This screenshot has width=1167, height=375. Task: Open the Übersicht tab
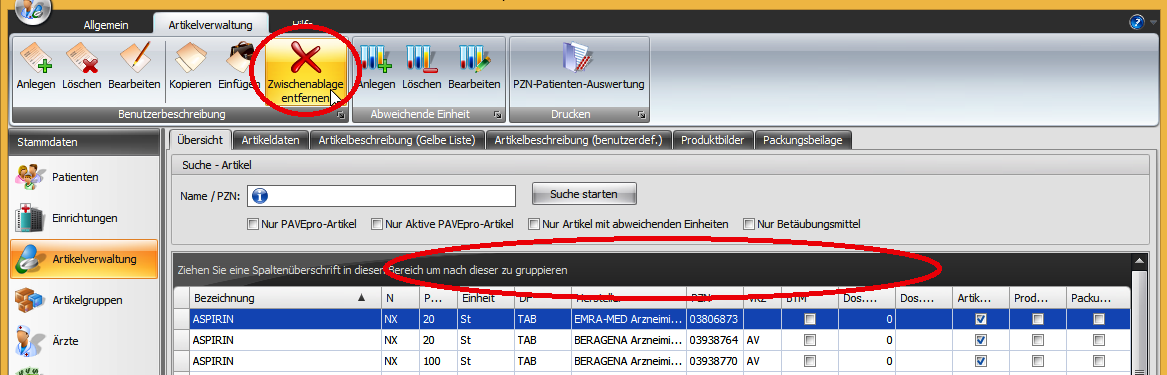200,140
